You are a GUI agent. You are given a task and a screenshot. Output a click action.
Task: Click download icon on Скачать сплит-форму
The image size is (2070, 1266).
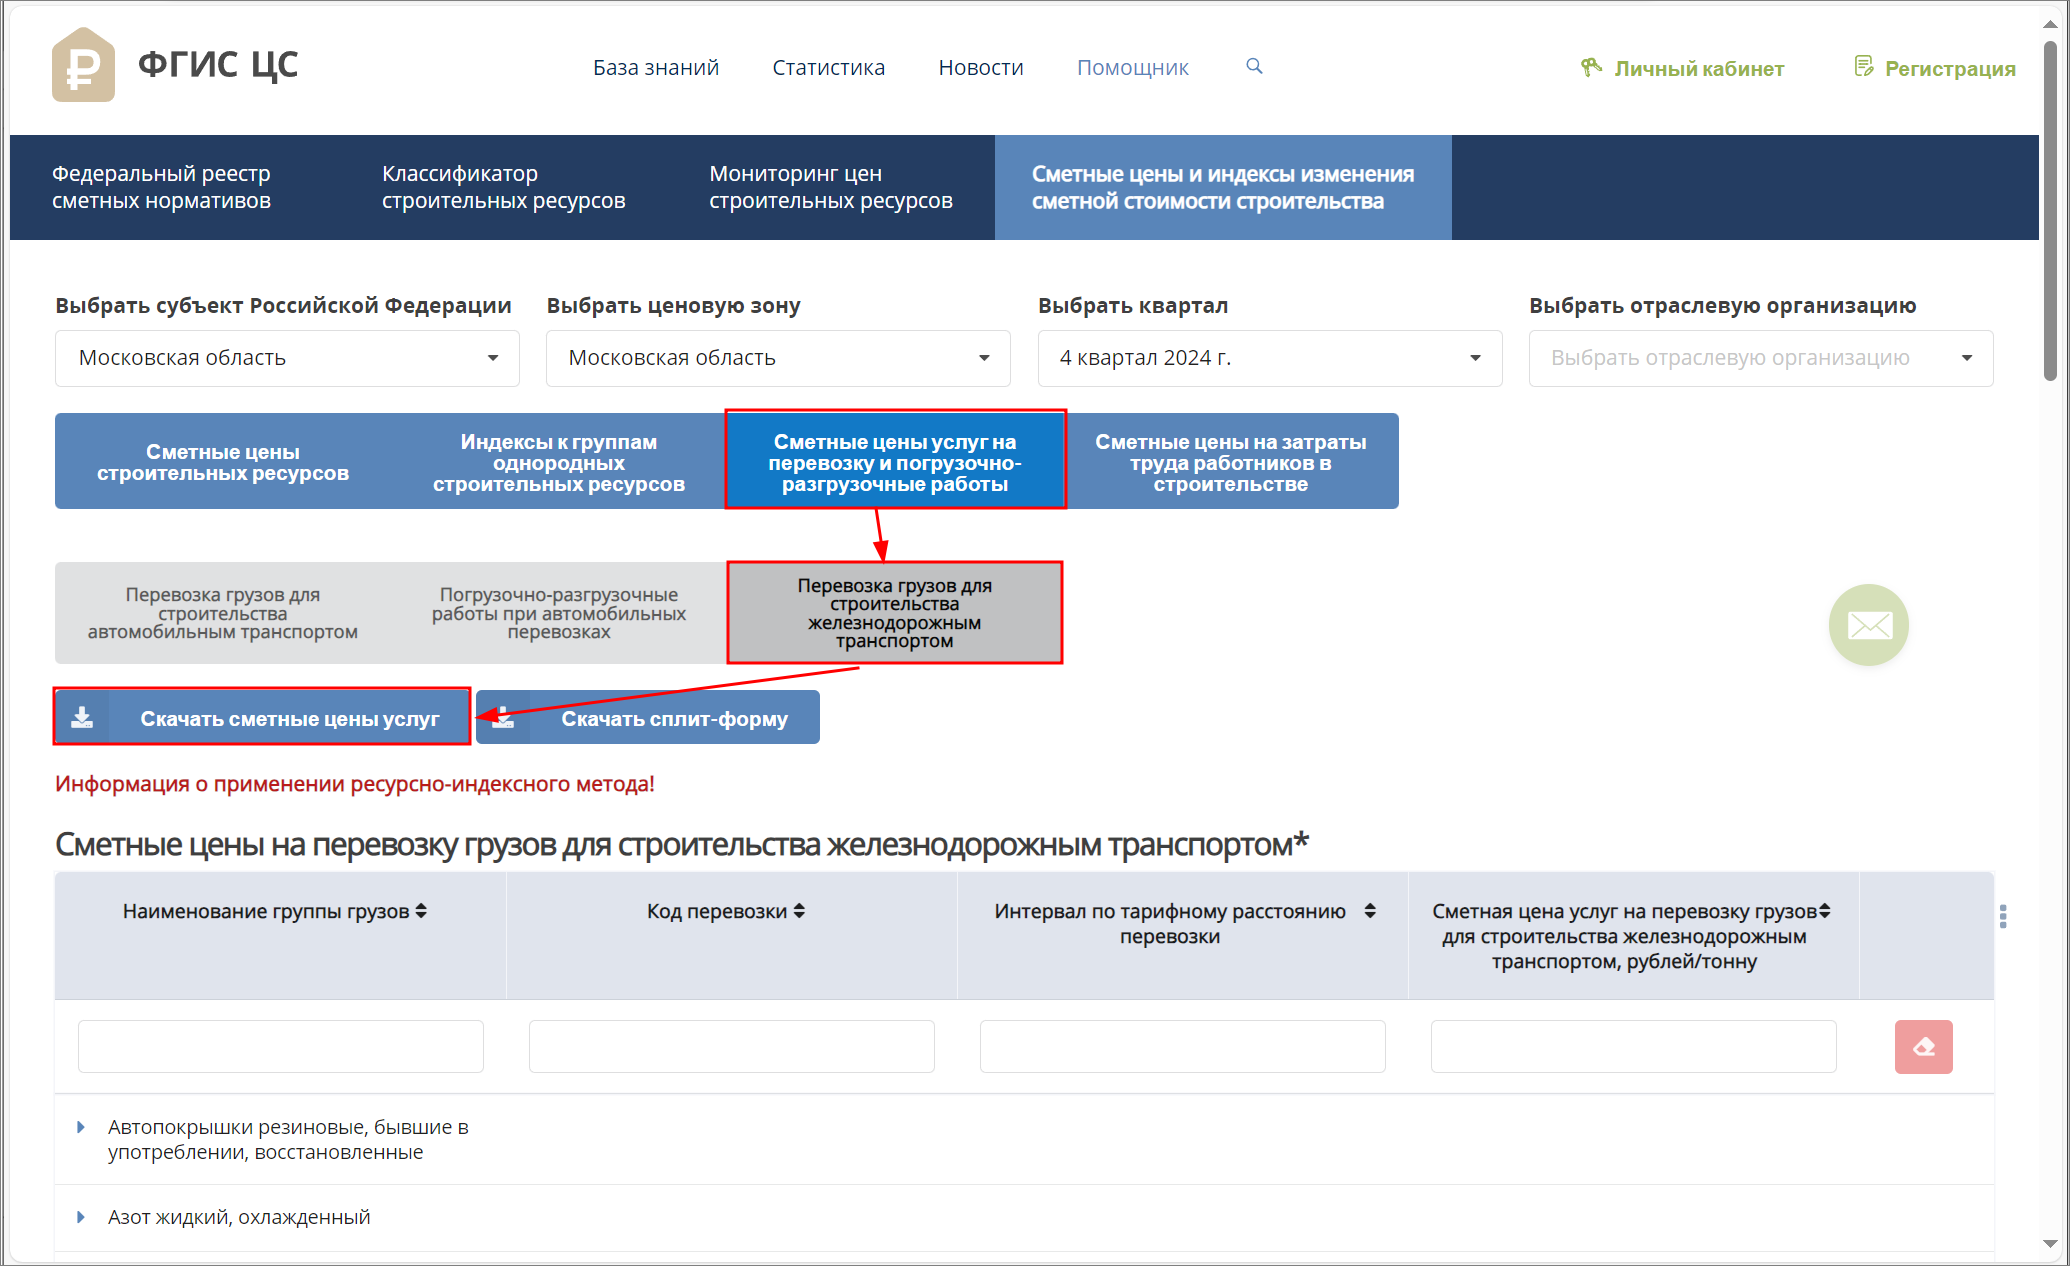(504, 718)
